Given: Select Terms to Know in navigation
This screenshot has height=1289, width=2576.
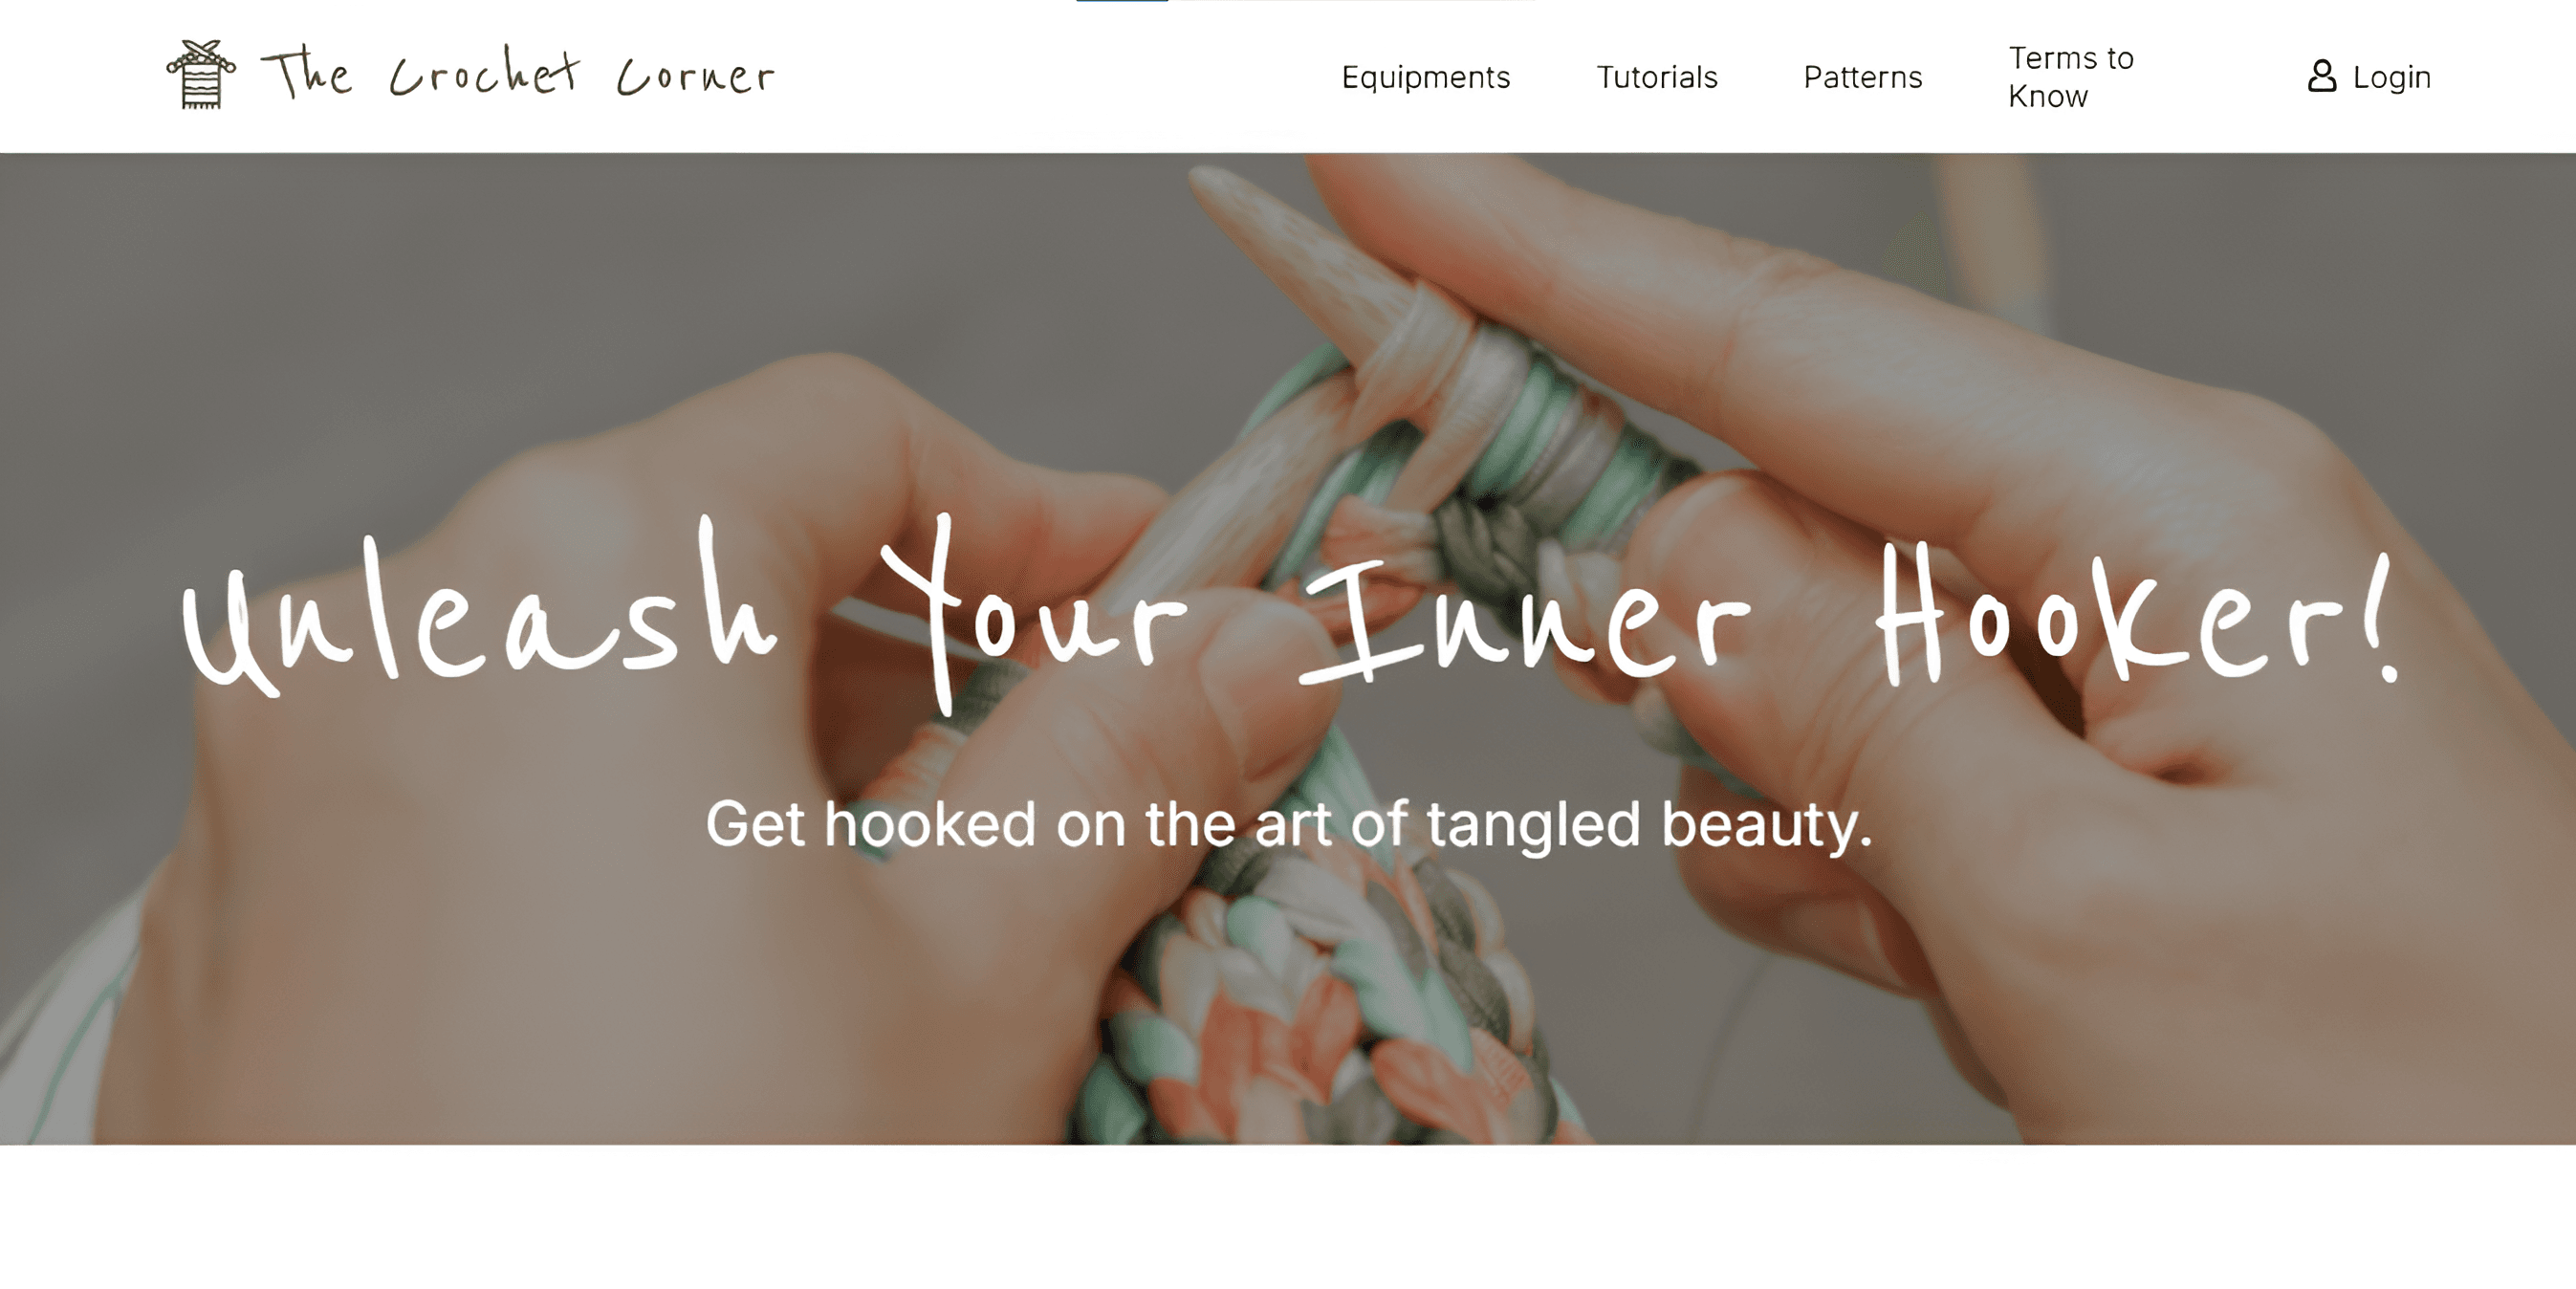Looking at the screenshot, I should (2070, 77).
